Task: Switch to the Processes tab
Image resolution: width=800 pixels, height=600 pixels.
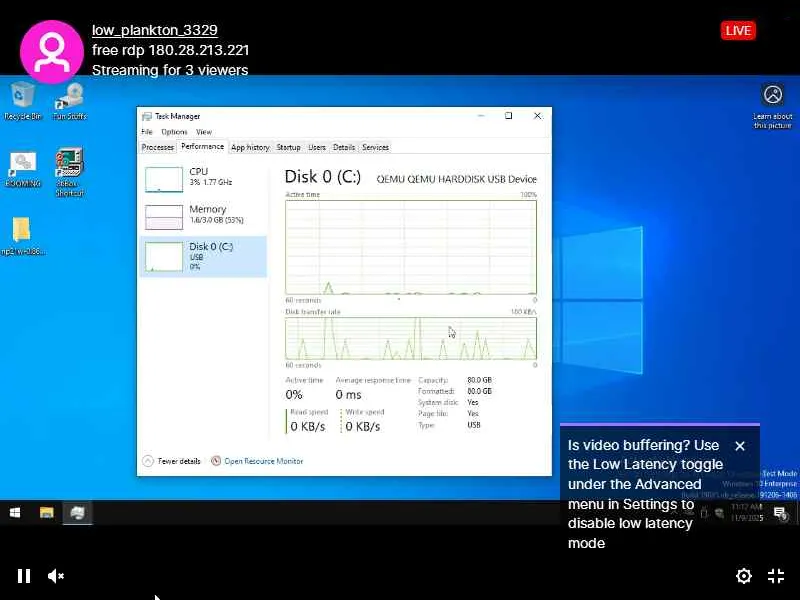Action: [x=158, y=147]
